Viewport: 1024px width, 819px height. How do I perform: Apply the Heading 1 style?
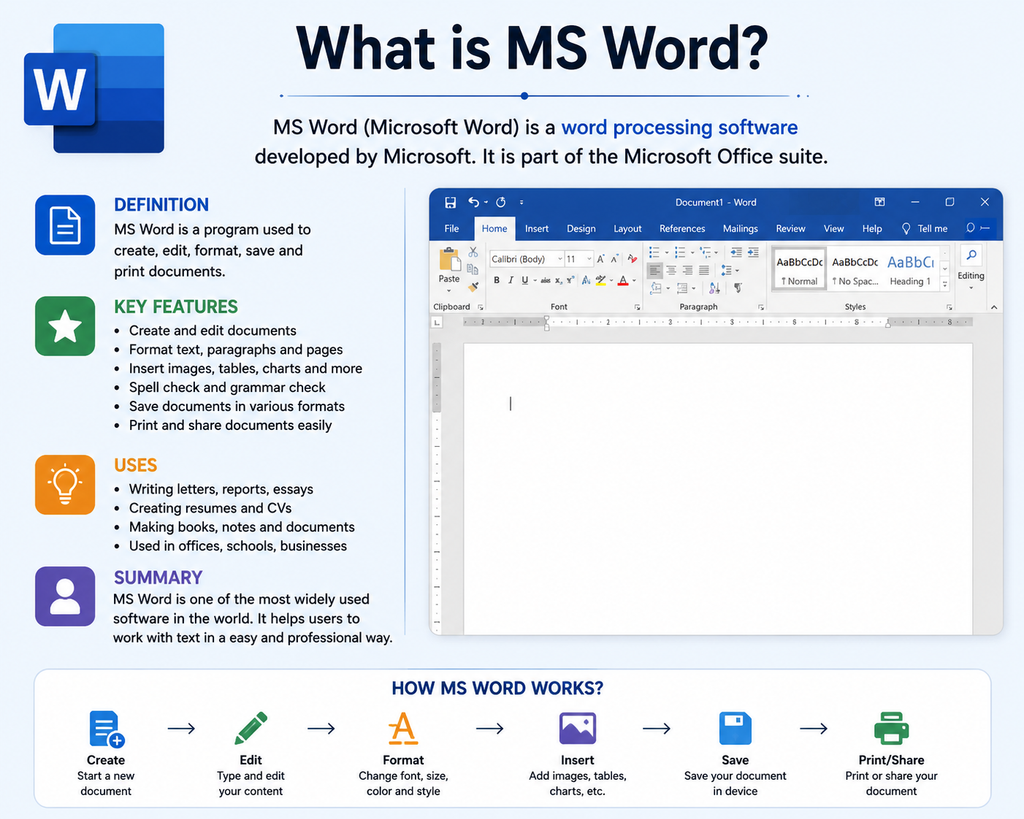(910, 268)
